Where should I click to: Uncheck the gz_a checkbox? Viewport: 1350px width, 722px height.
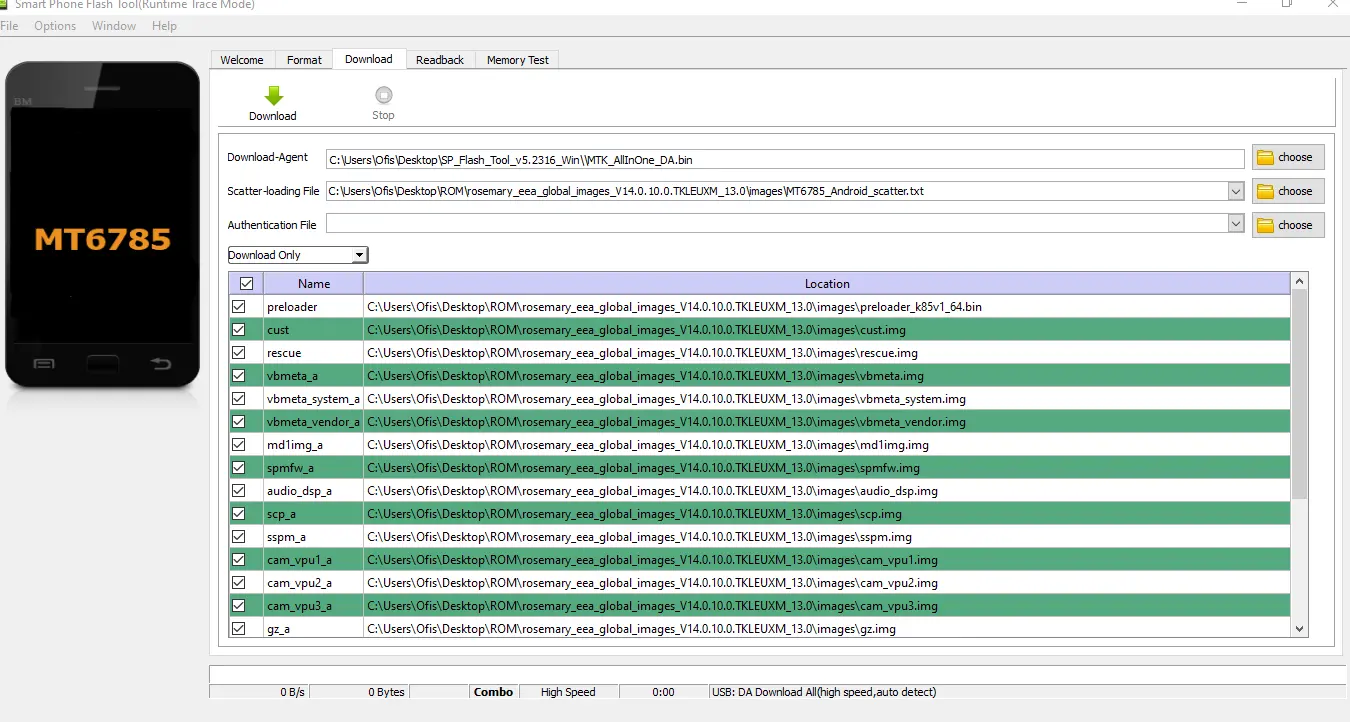238,629
